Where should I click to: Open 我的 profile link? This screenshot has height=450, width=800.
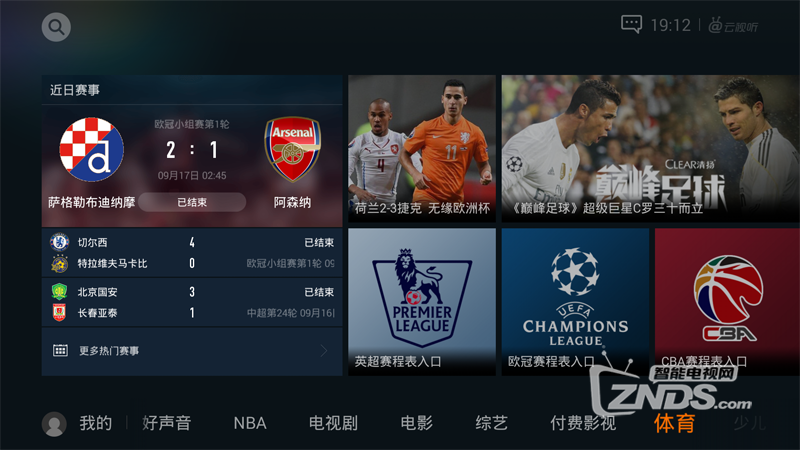(95, 423)
